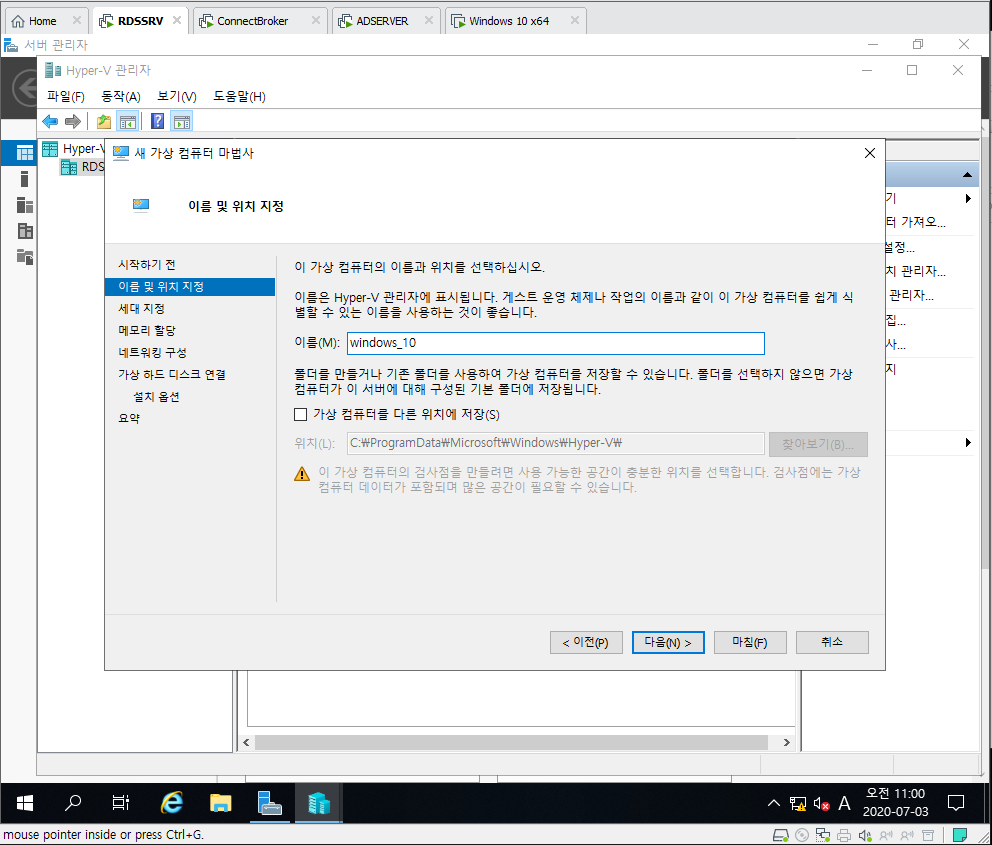The image size is (992, 845).
Task: Click the disabled location path field
Action: (x=555, y=443)
